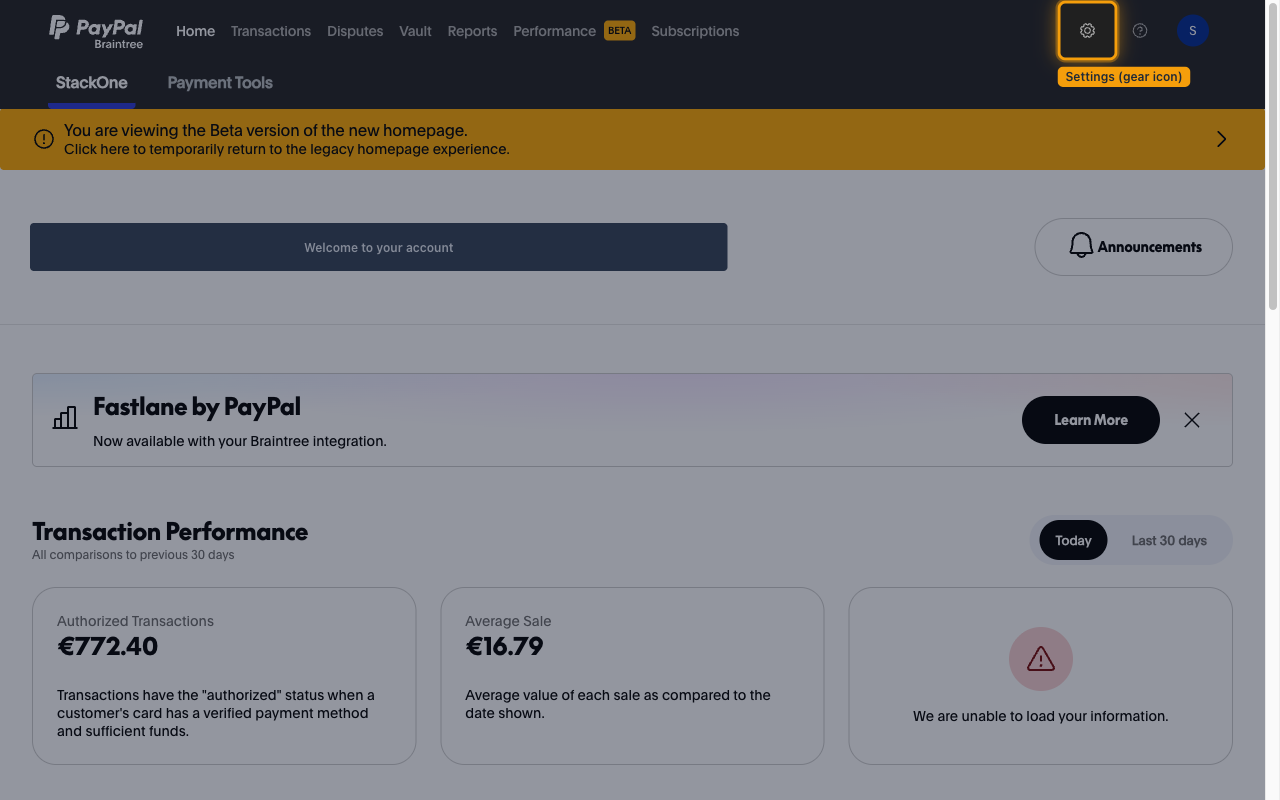This screenshot has height=800, width=1280.
Task: Click the 'Authorized Transactions' card label
Action: [x=136, y=621]
